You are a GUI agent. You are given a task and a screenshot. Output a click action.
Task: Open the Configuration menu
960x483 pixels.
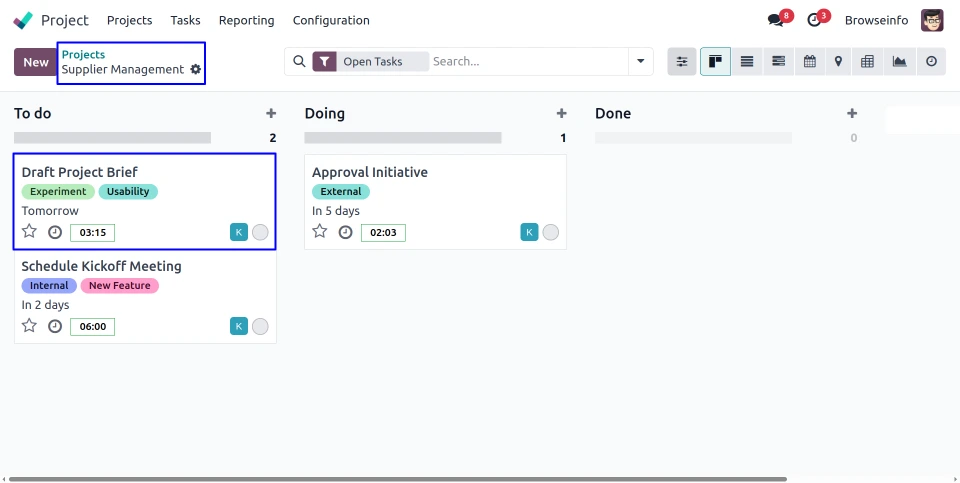pyautogui.click(x=331, y=20)
